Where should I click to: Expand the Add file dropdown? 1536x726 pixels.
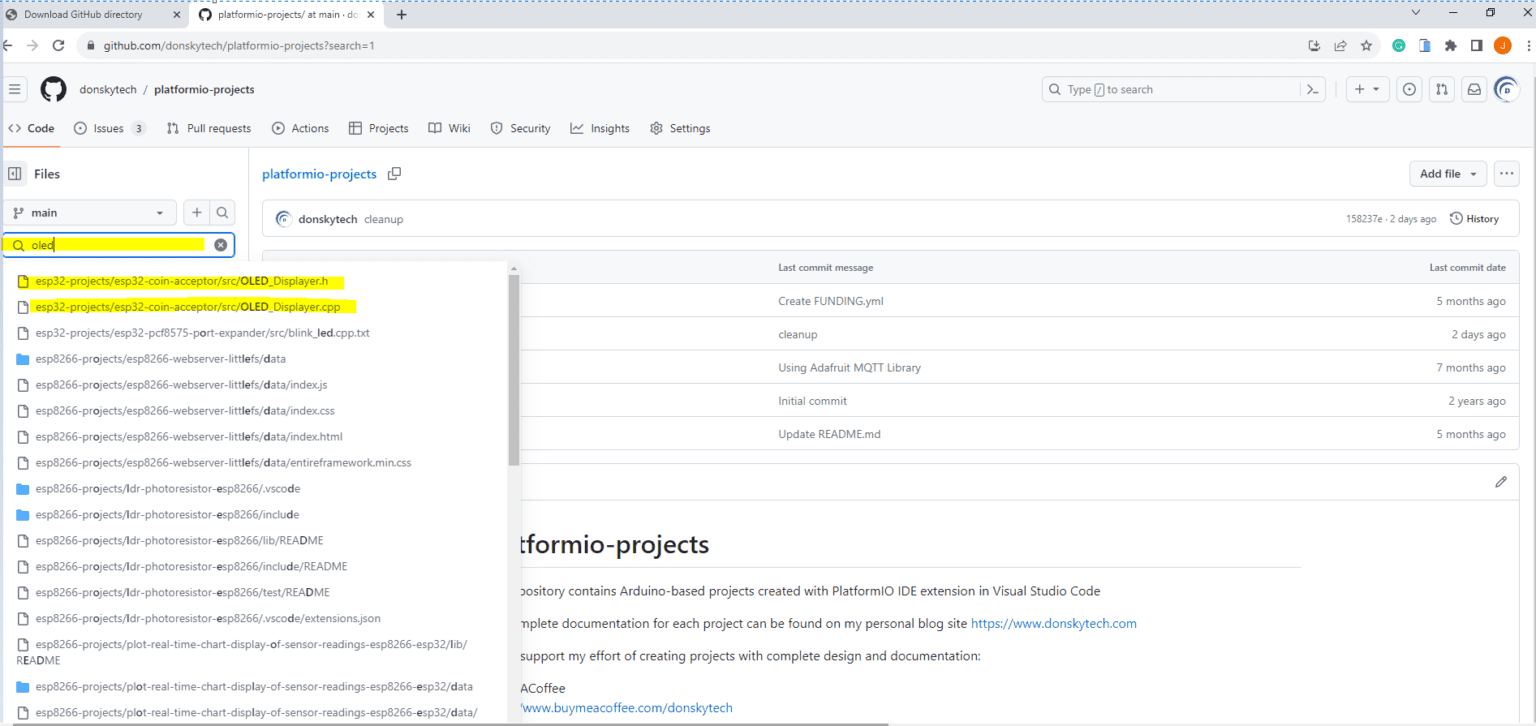tap(1447, 173)
